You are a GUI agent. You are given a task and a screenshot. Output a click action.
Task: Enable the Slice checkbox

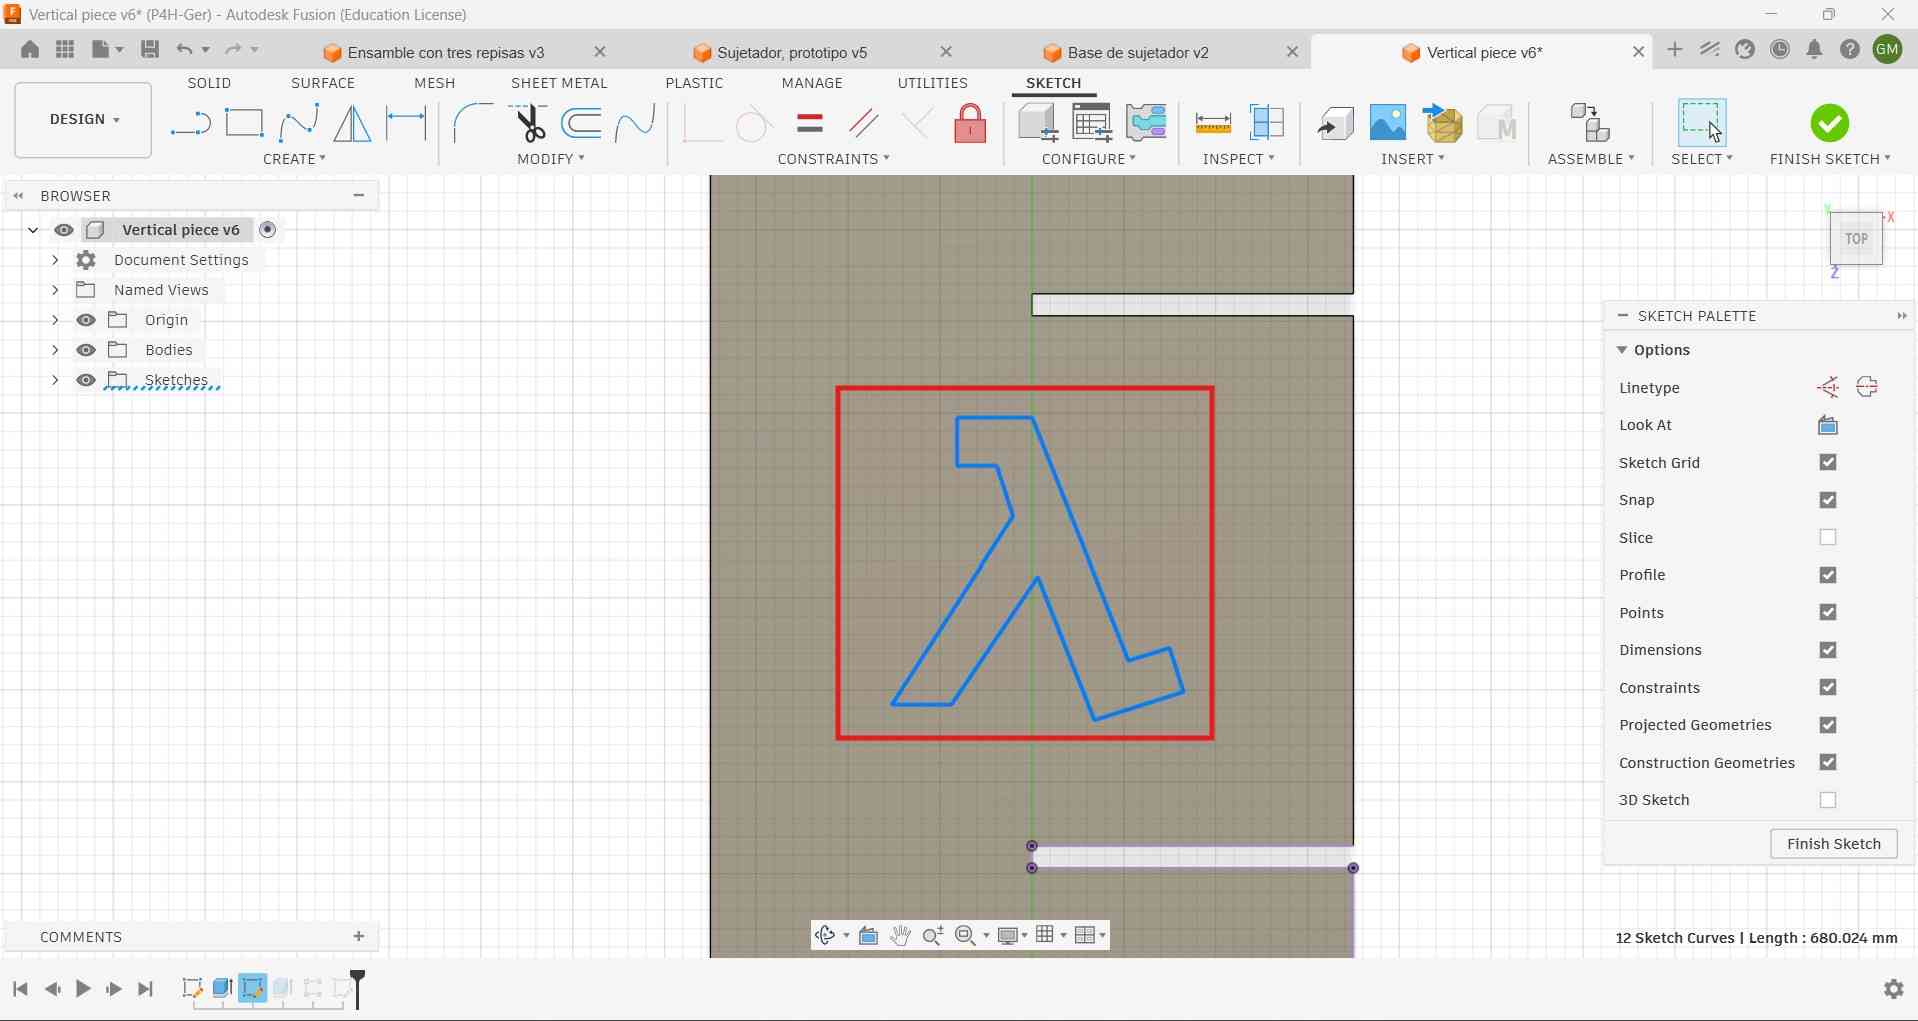tap(1828, 537)
